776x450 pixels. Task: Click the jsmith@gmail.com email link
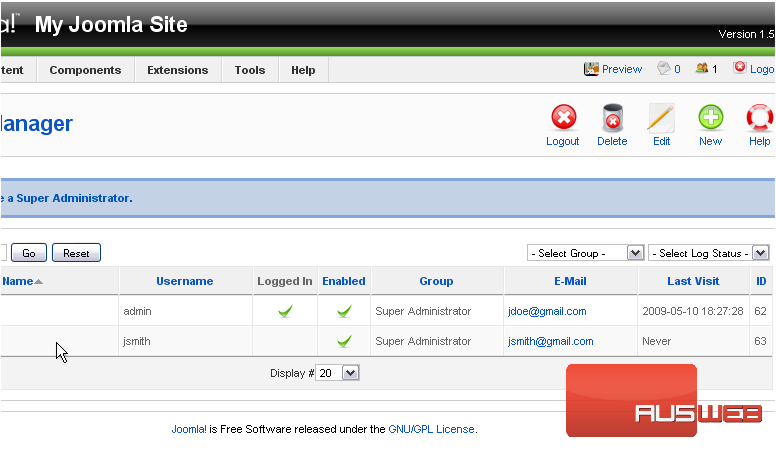(x=550, y=342)
